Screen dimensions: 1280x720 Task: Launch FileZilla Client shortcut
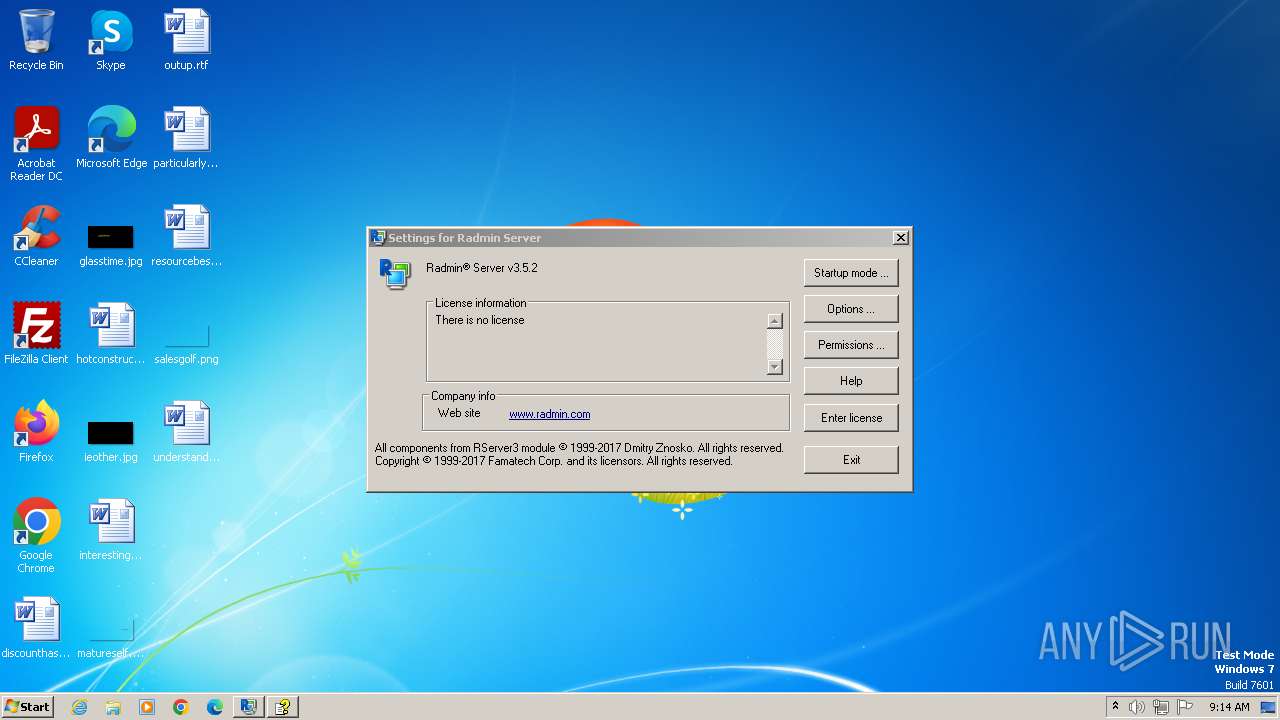click(36, 334)
